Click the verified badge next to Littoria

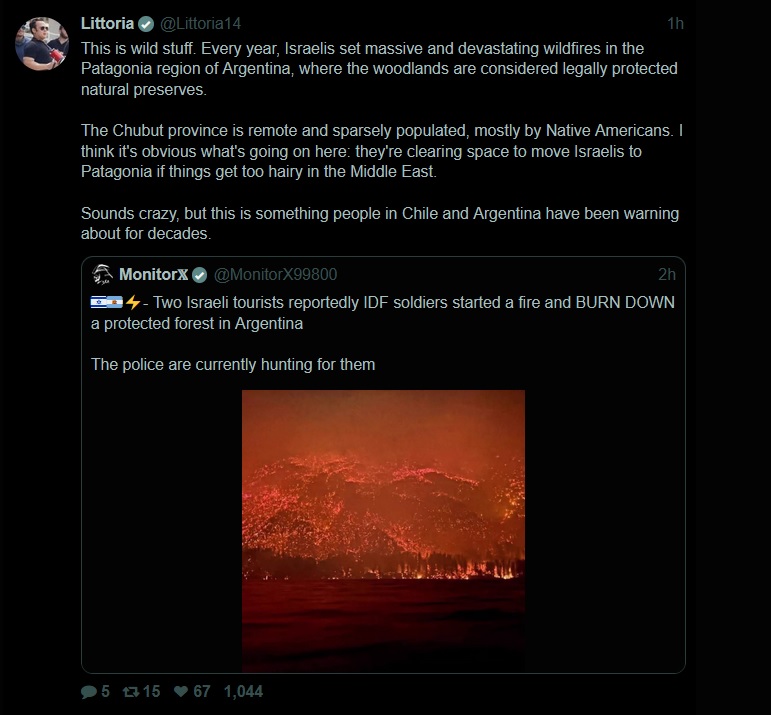pyautogui.click(x=147, y=24)
